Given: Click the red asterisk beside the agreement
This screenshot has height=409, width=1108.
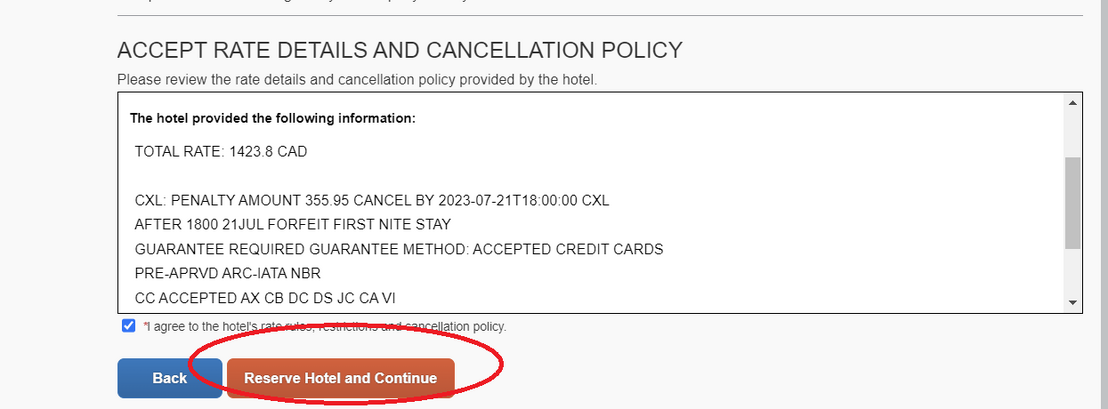Looking at the screenshot, I should tap(145, 326).
